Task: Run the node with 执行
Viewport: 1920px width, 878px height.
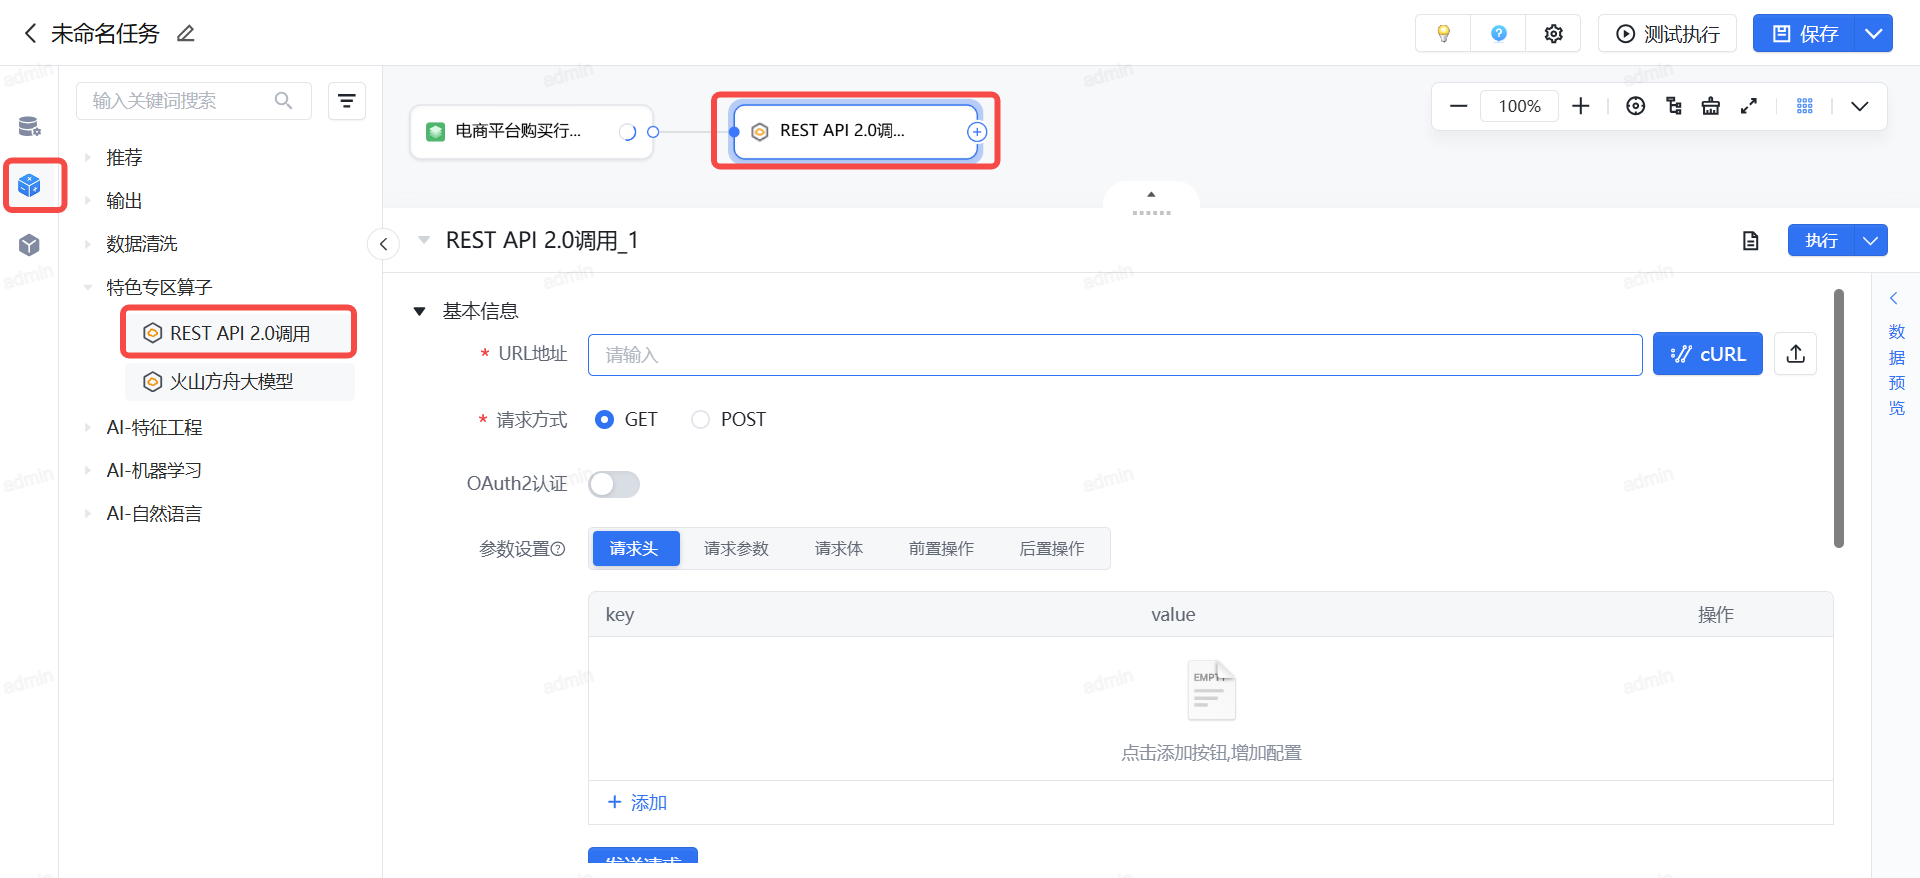Action: (1821, 241)
